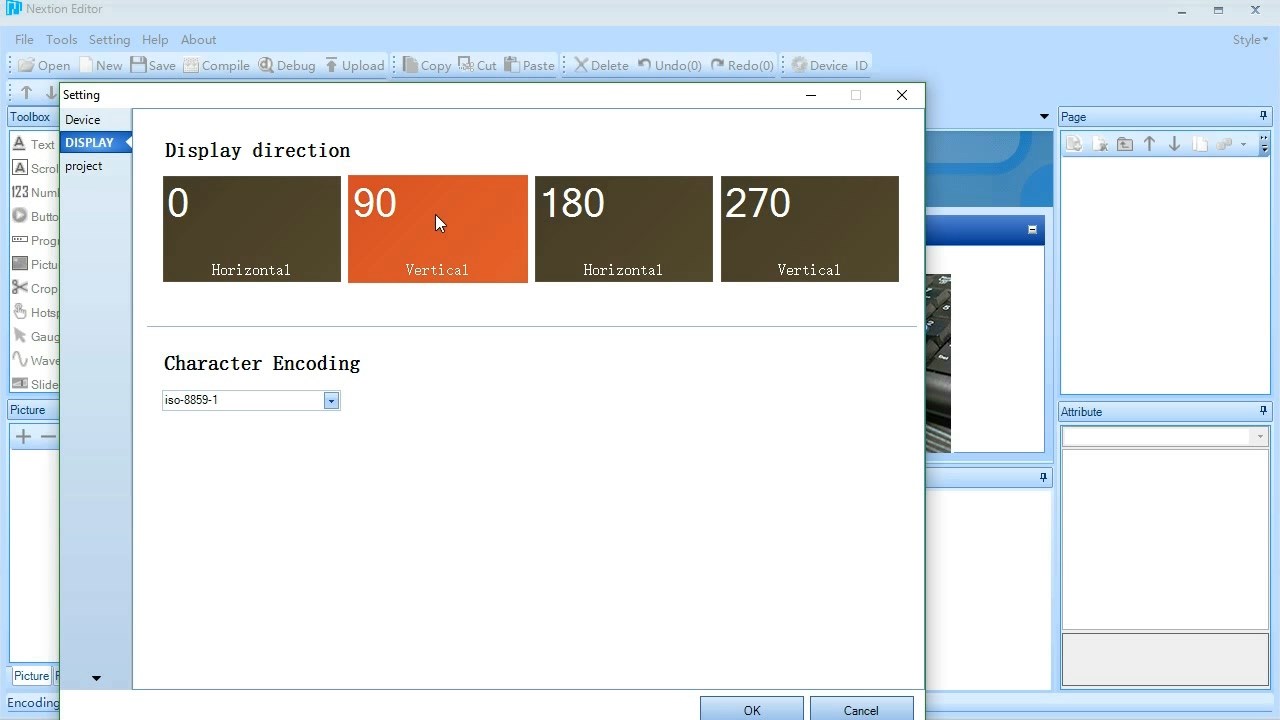Click the Open toolbar button

click(44, 65)
